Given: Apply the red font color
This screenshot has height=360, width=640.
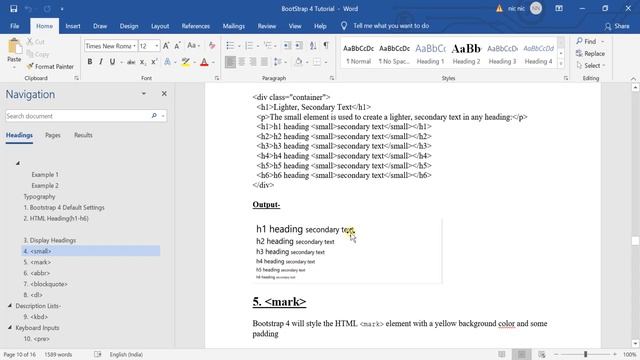Looking at the screenshot, I should [x=204, y=62].
